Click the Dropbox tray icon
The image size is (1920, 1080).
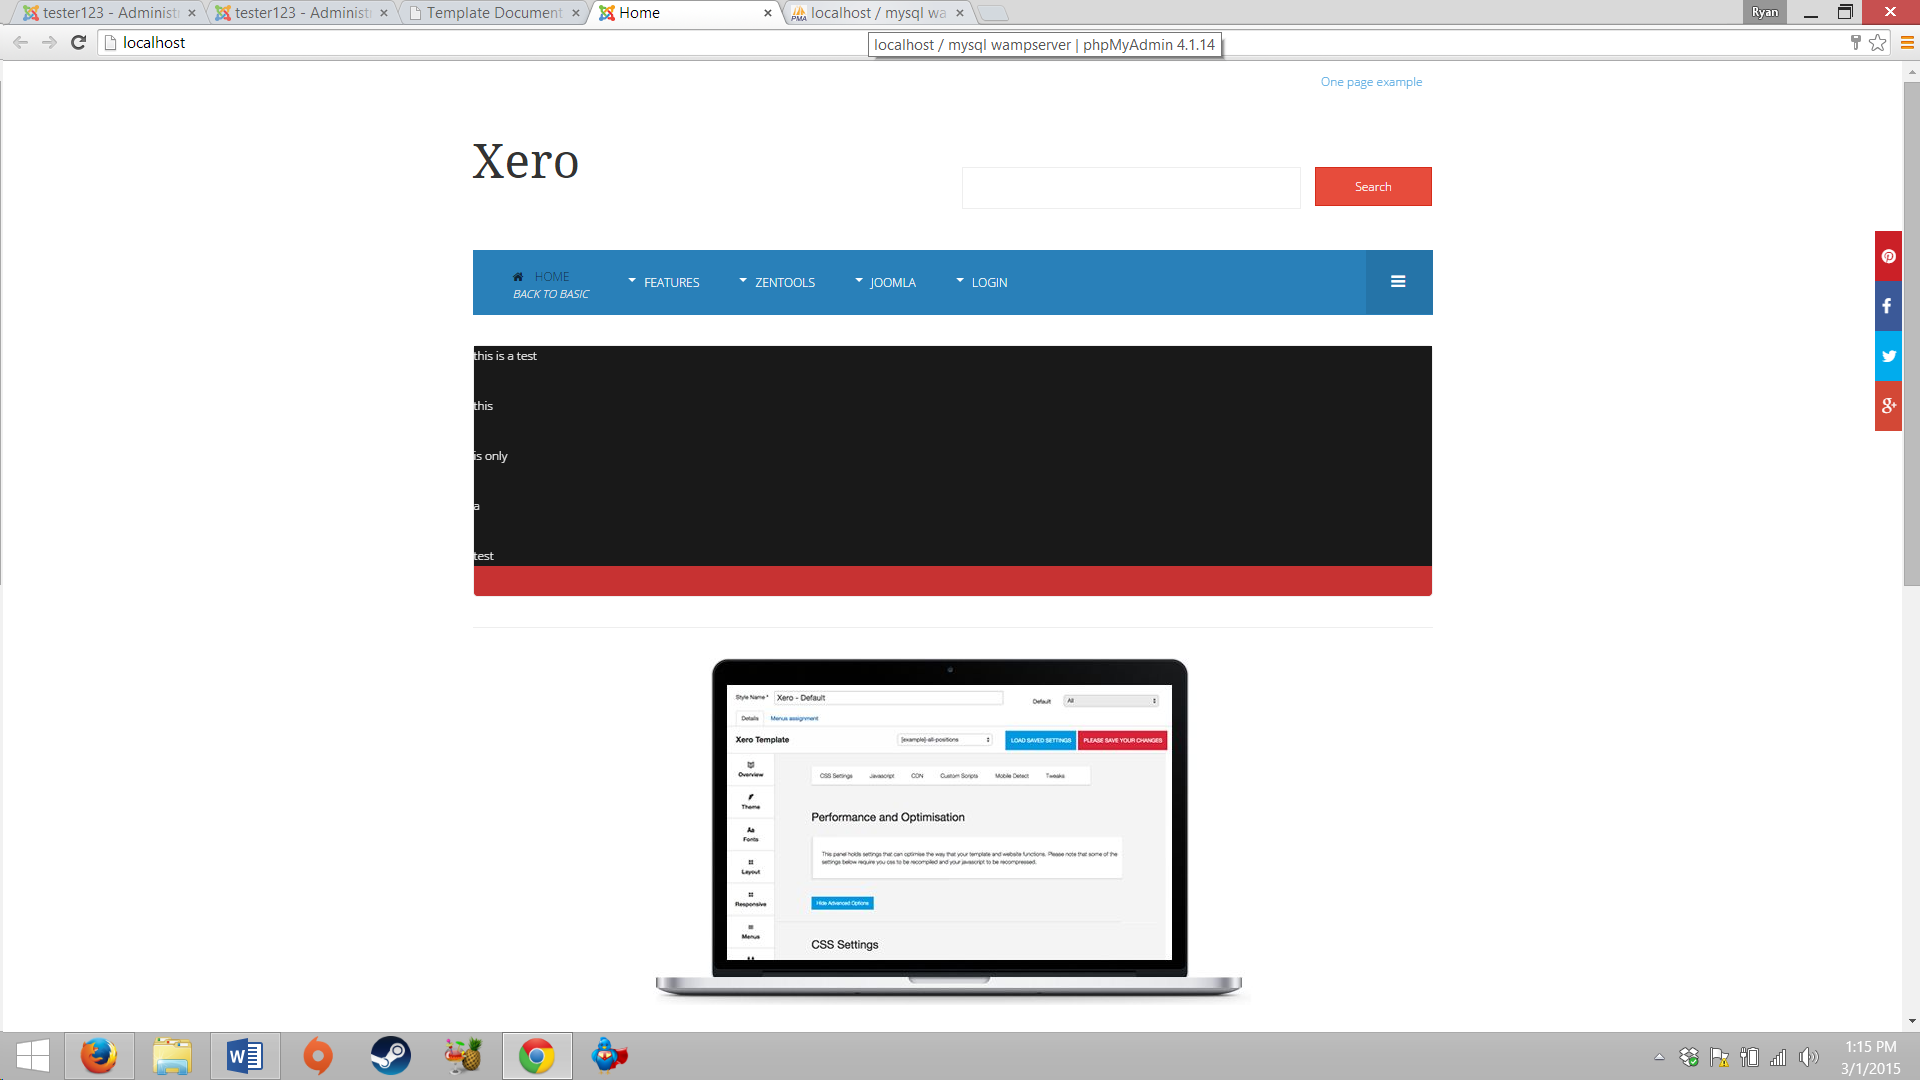tap(1689, 1057)
